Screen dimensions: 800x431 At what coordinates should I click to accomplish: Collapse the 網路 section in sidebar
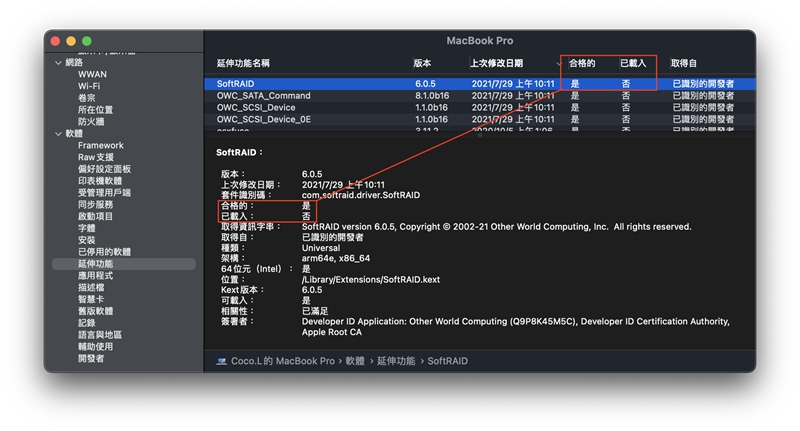(x=58, y=63)
